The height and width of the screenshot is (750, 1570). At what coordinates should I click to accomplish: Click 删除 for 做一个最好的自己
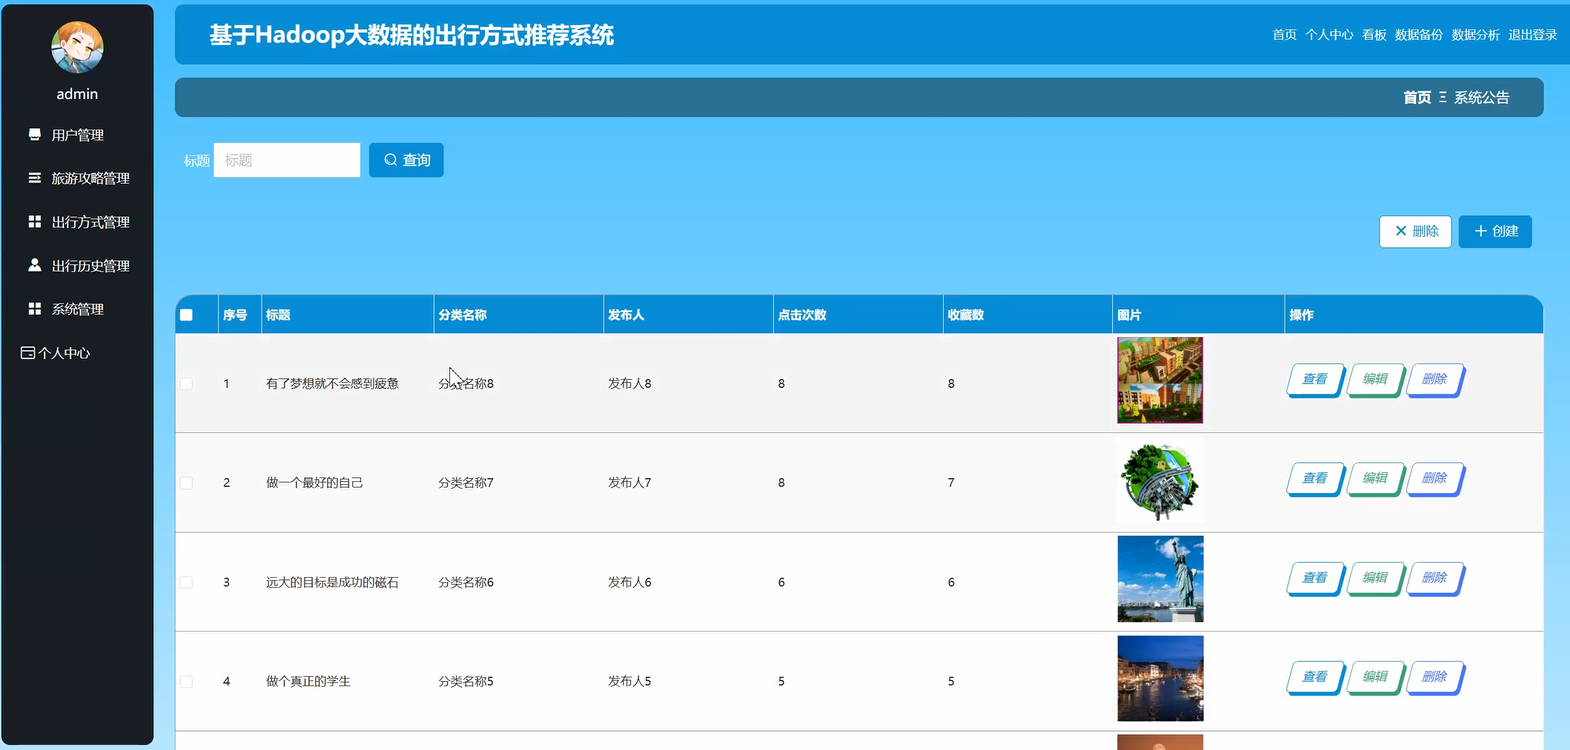pyautogui.click(x=1435, y=479)
